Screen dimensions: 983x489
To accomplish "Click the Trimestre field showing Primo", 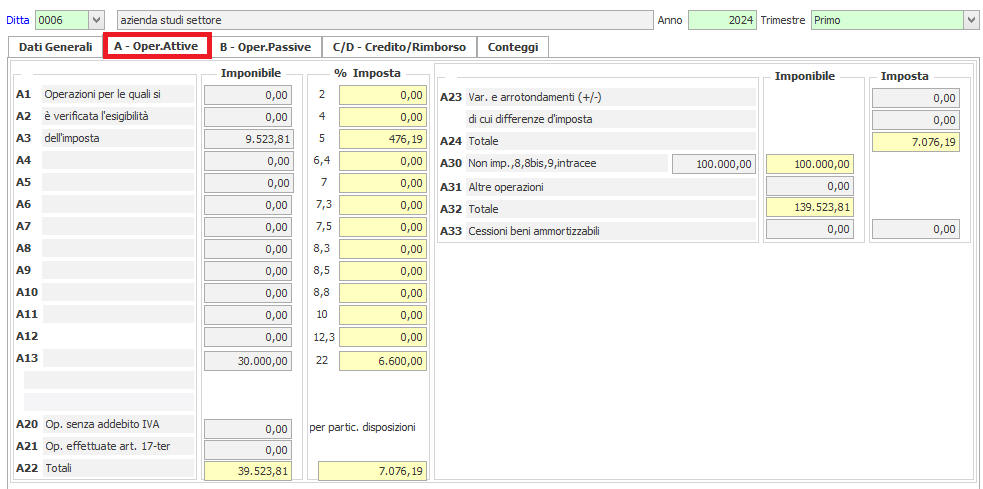I will click(888, 20).
